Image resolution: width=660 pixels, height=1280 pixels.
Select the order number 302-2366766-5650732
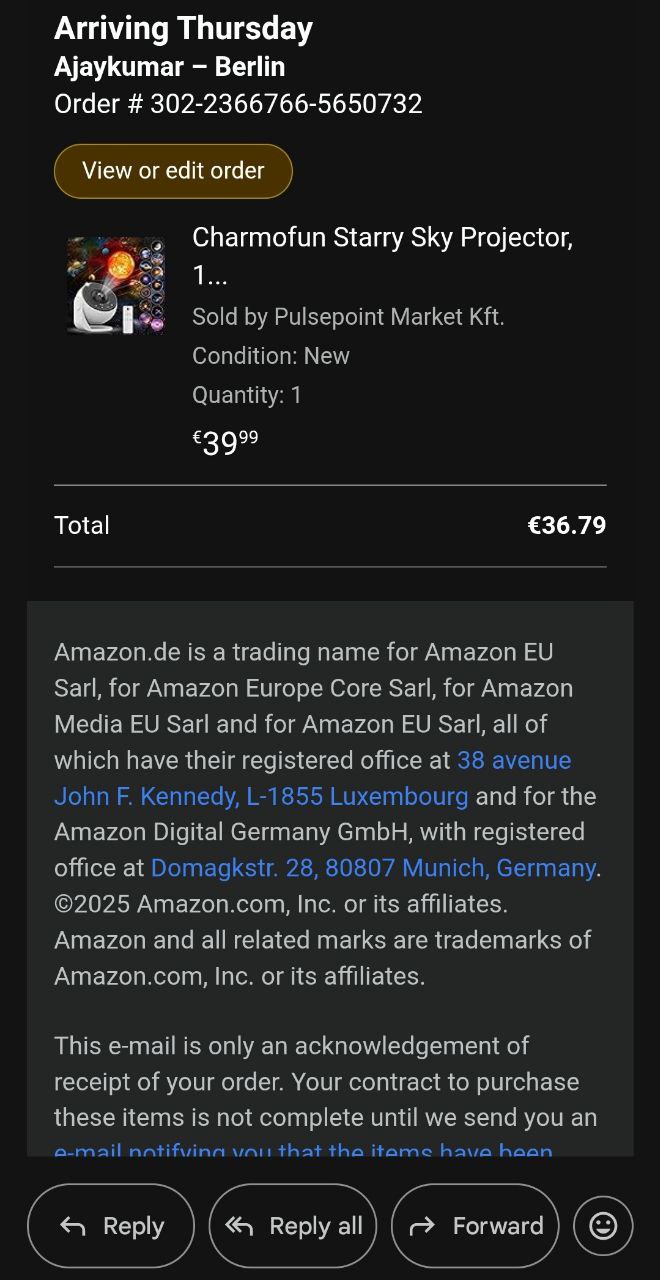click(x=286, y=103)
